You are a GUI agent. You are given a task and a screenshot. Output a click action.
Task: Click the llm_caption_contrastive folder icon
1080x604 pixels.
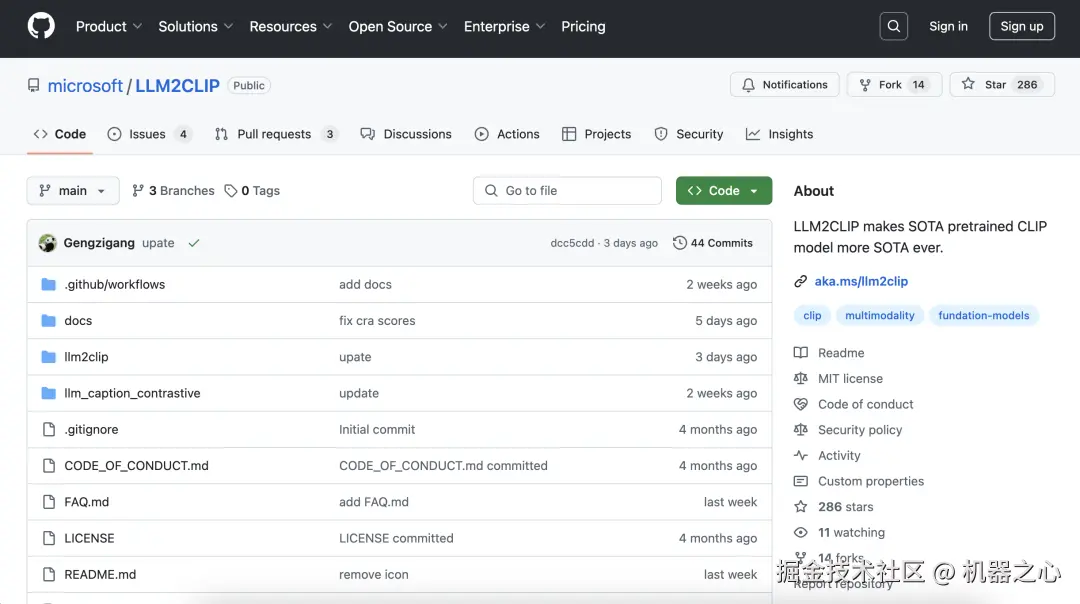48,393
